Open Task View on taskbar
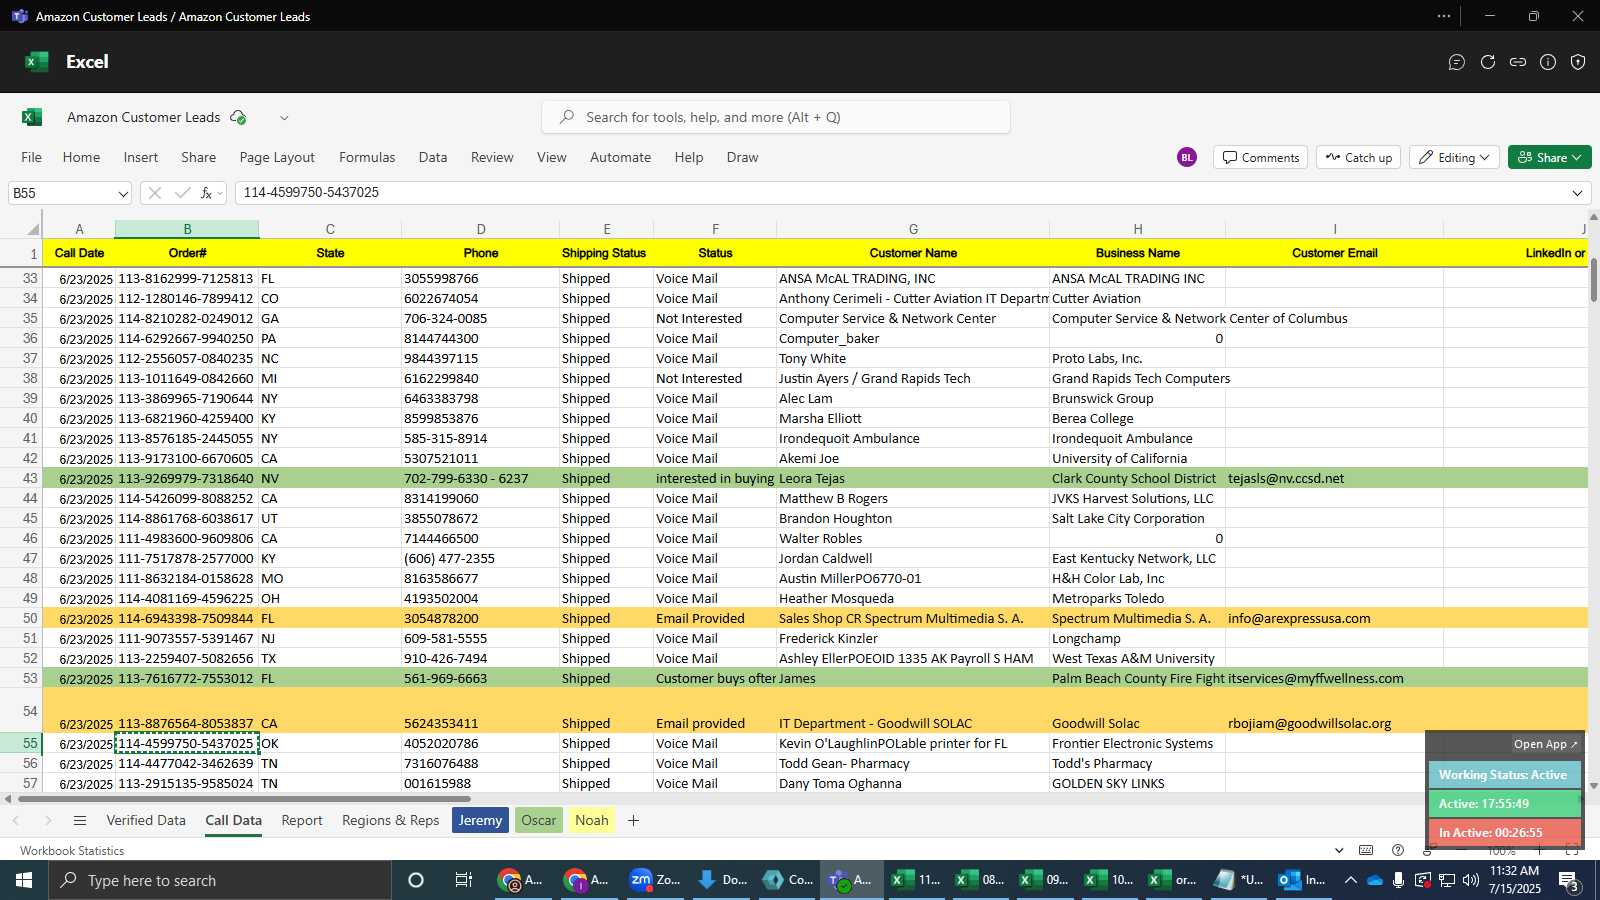Viewport: 1600px width, 900px height. (463, 880)
